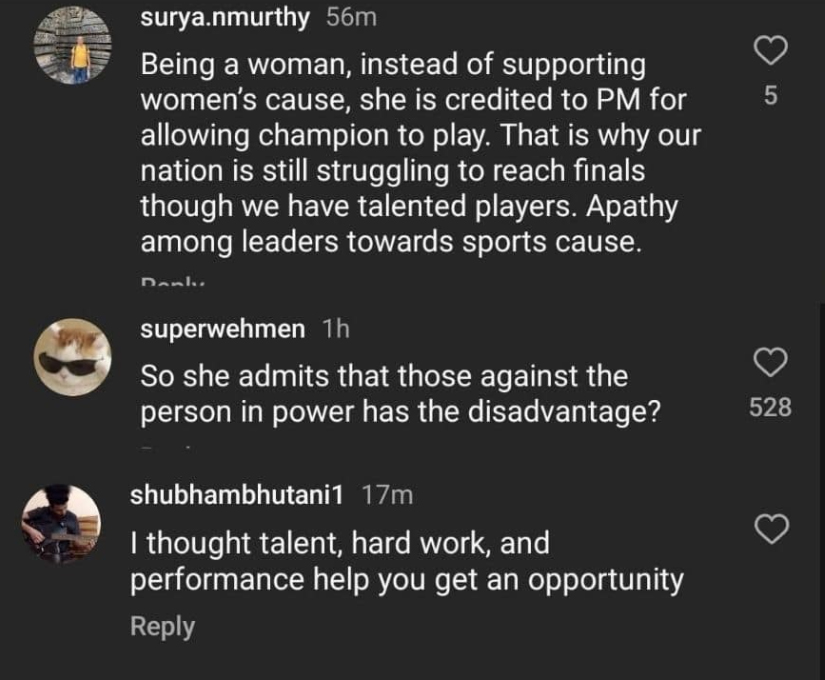This screenshot has width=825, height=680.
Task: Tap the heart on superwehmen's comment
Action: [769, 362]
